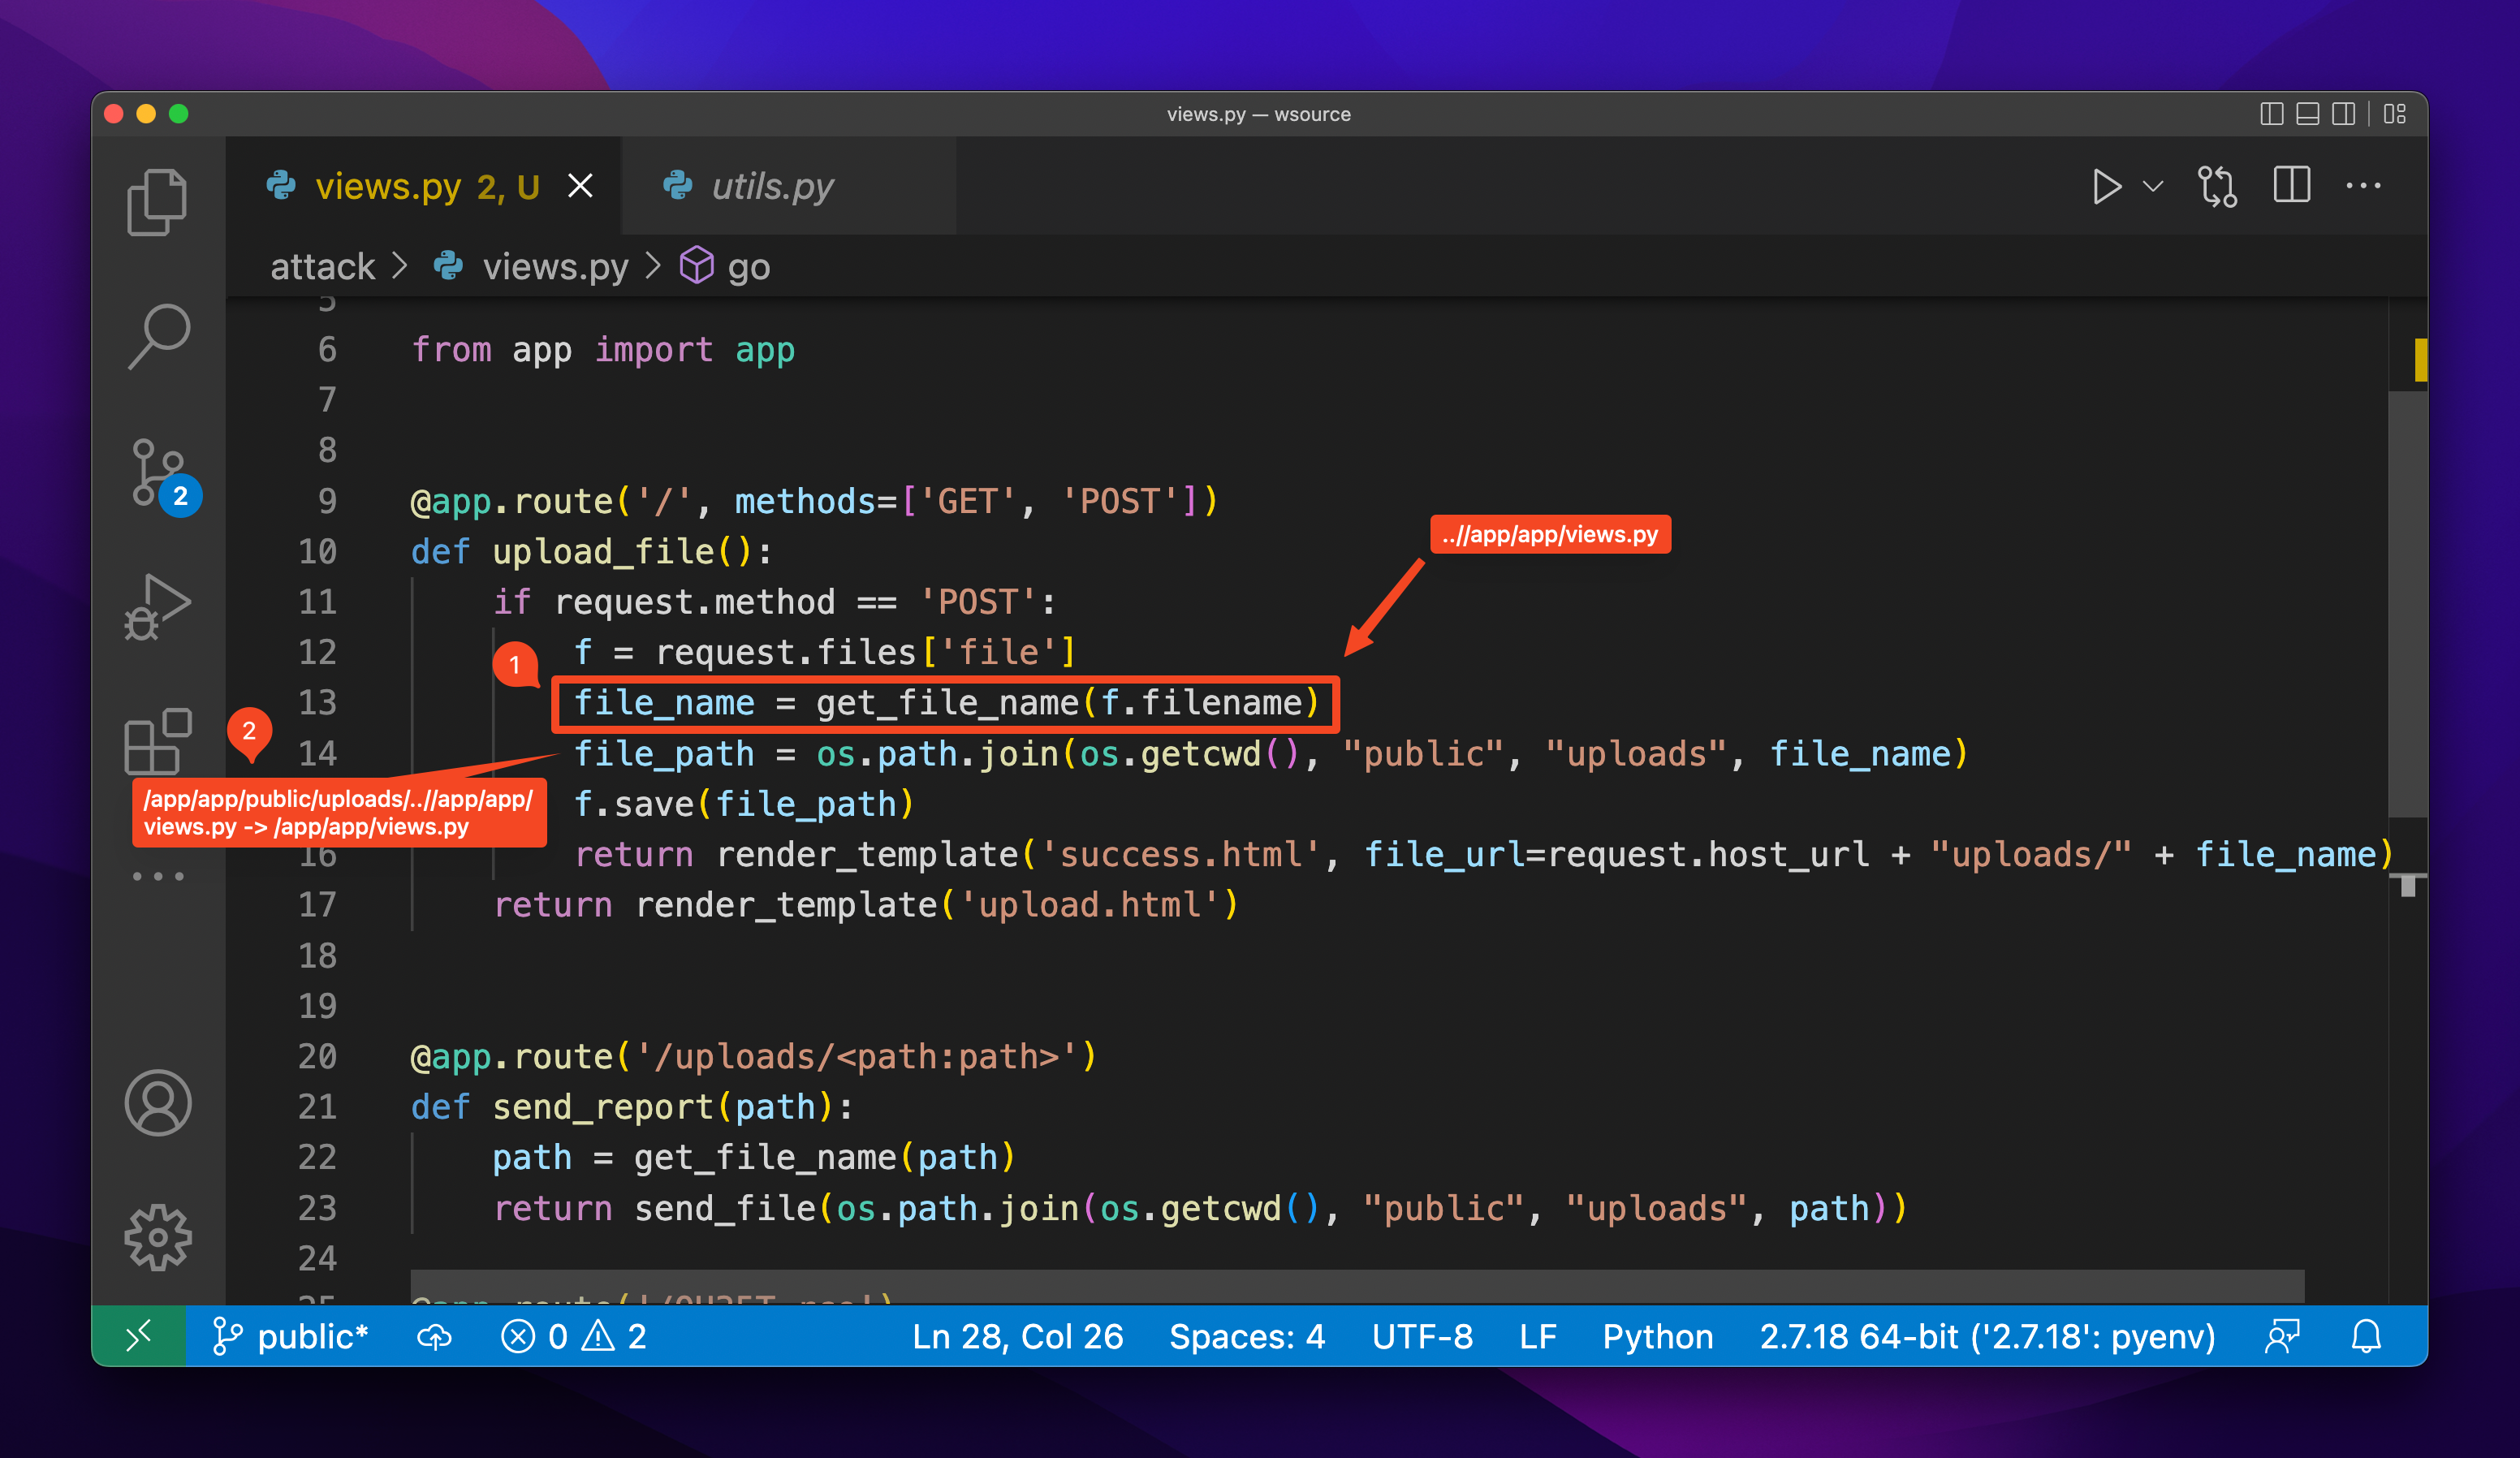Click python file icon on utils.py tab
Image resolution: width=2520 pixels, height=1458 pixels.
point(678,186)
